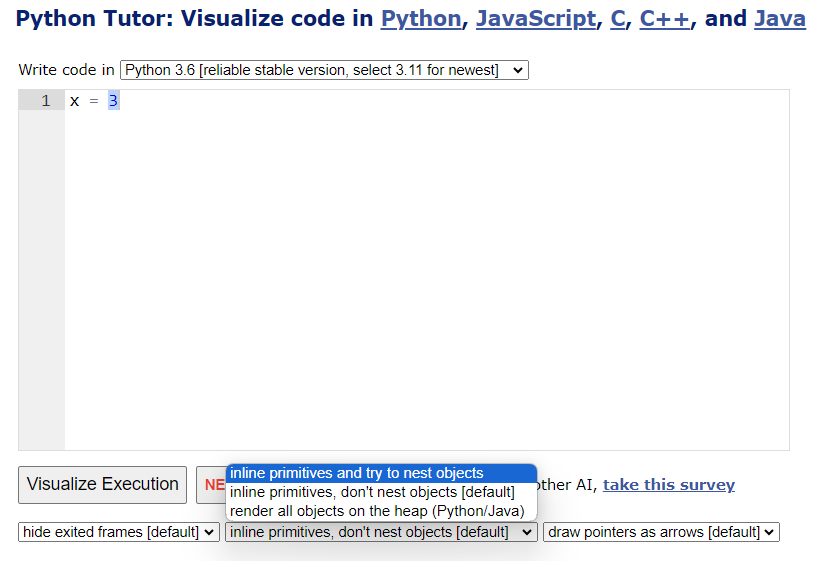Open the 'draw pointers as arrows [default]' dropdown
Screen dimensions: 832x561
tap(661, 532)
